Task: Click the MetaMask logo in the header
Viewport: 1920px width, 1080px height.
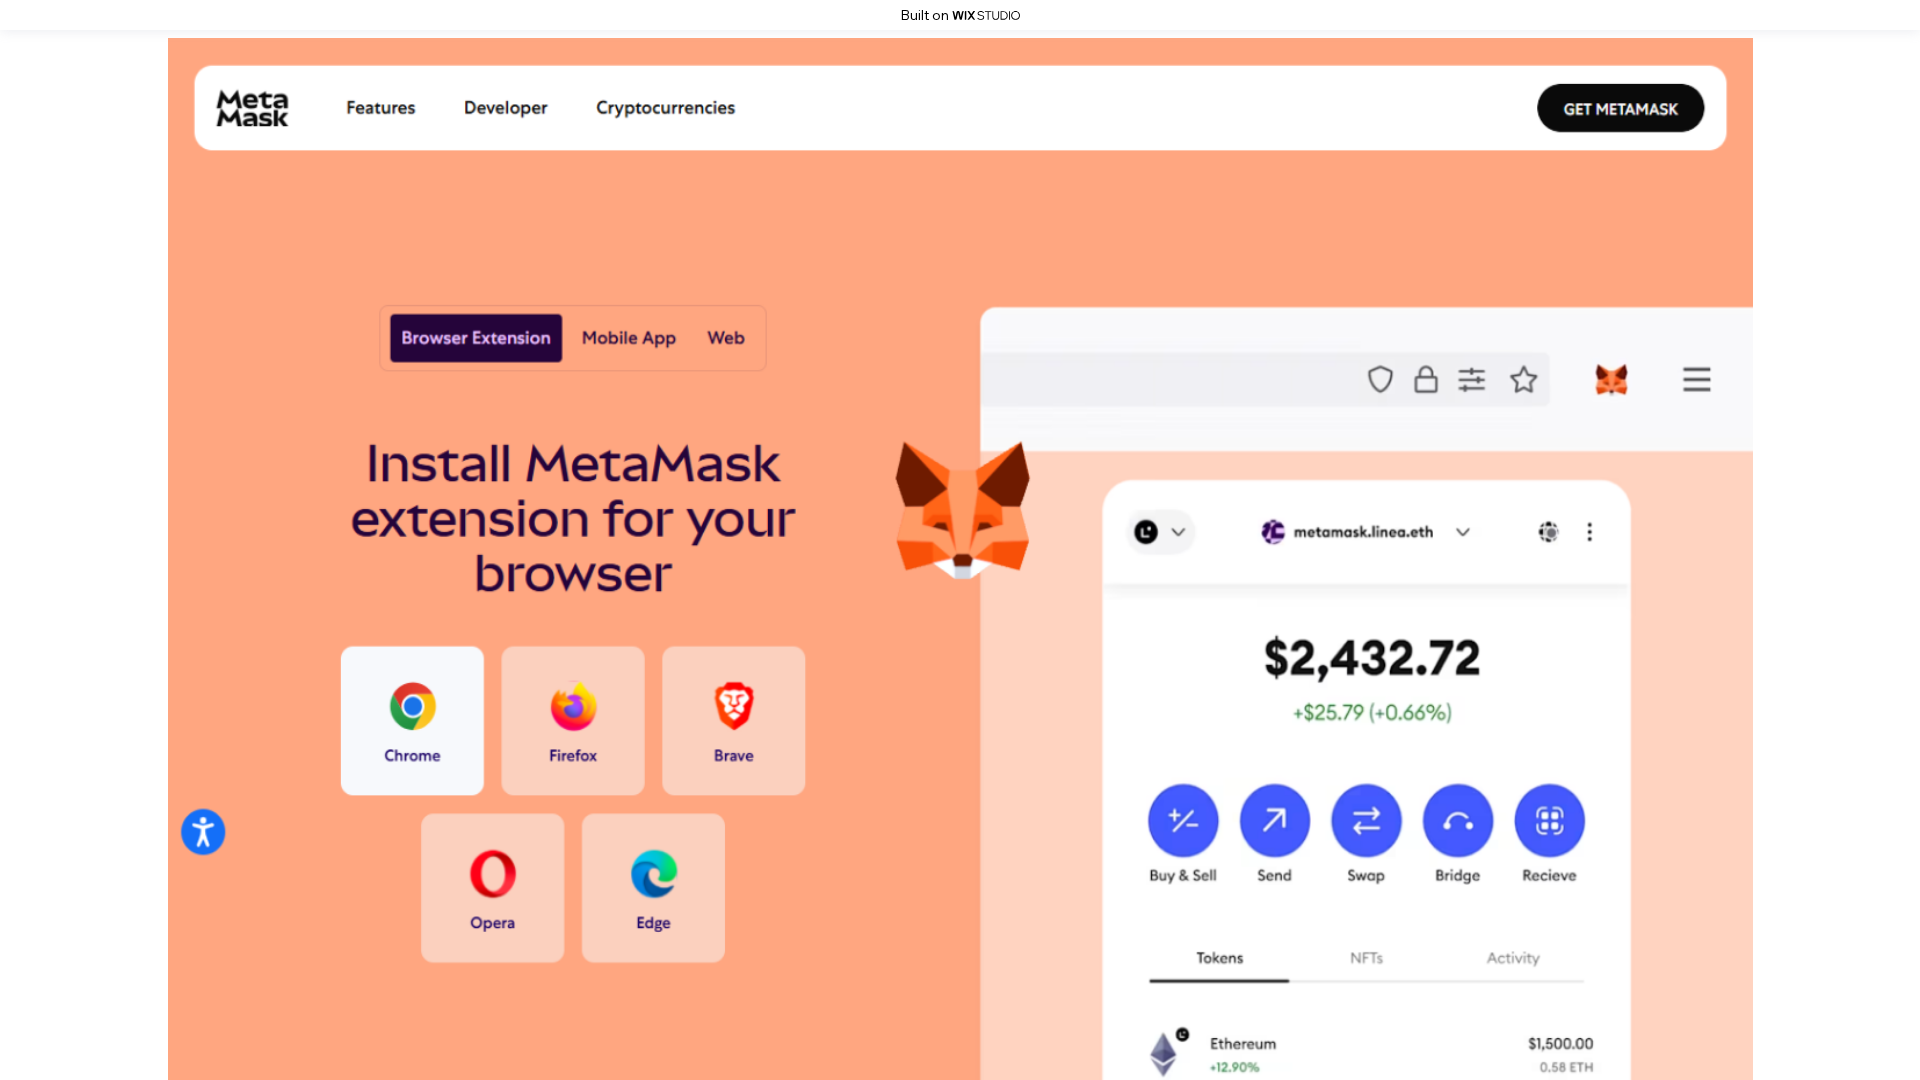Action: (252, 108)
